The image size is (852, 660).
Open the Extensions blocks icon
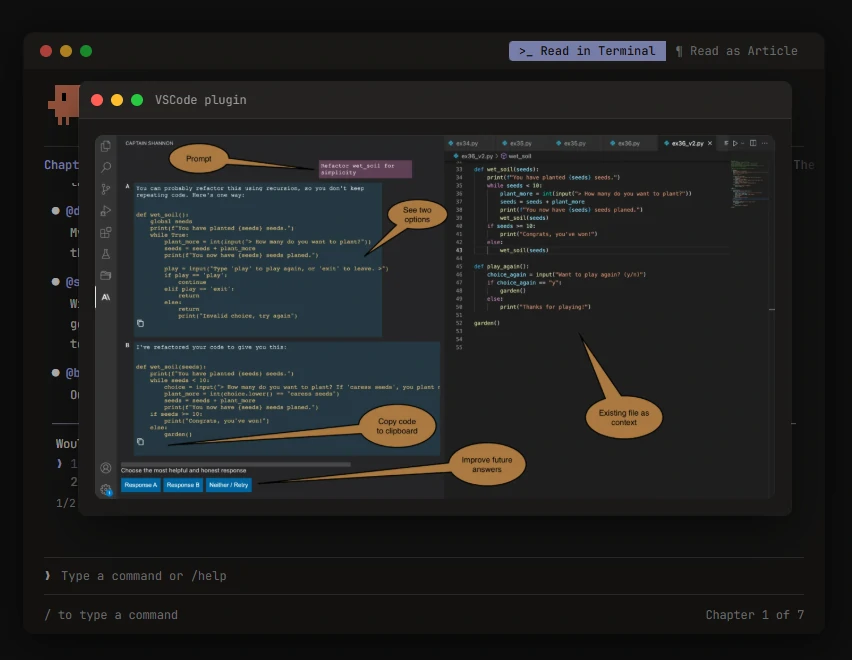[x=106, y=232]
